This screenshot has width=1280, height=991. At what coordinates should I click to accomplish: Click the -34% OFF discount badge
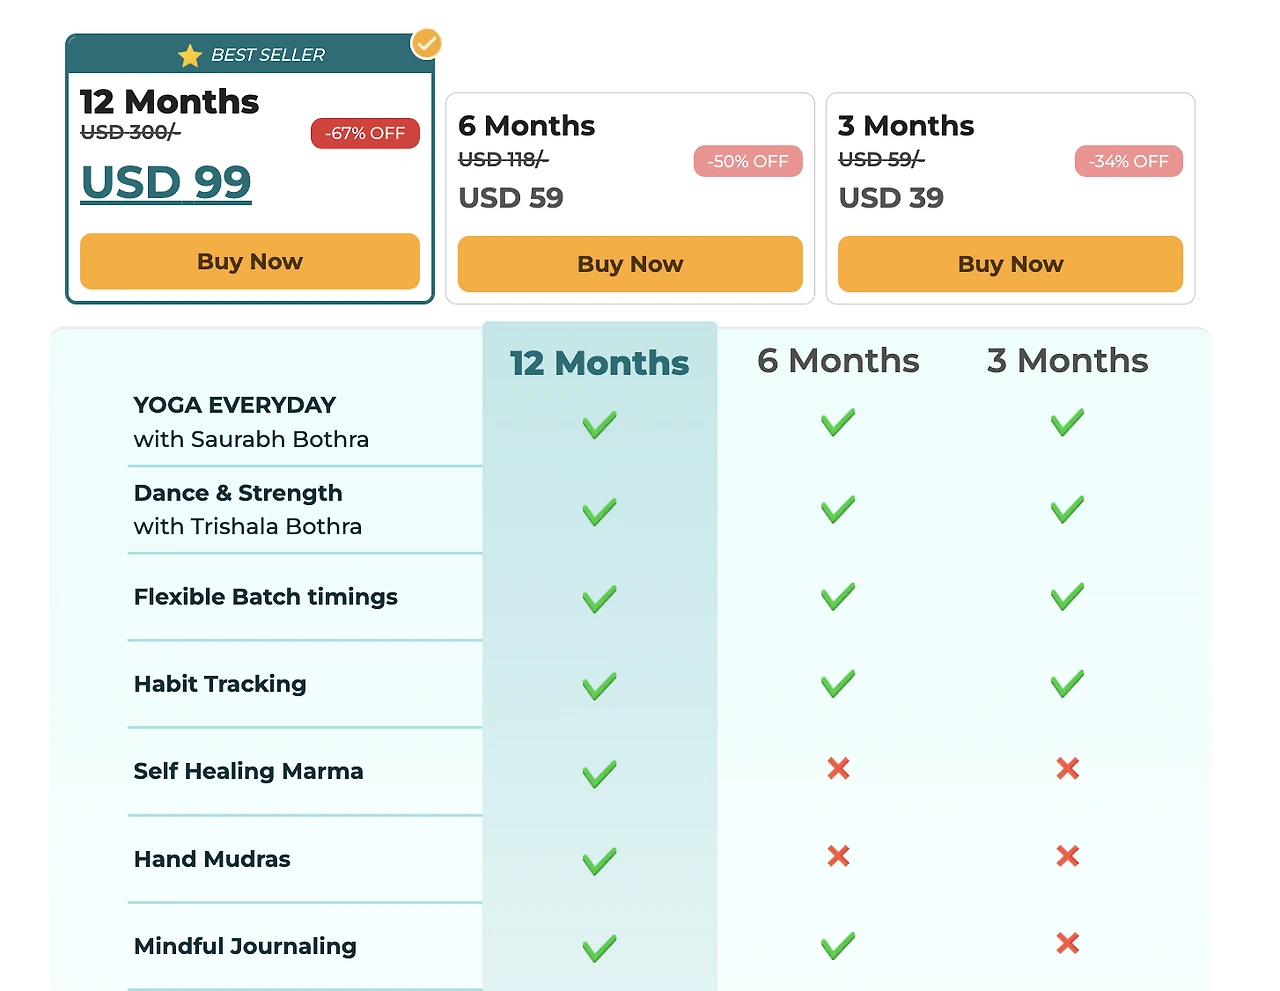[x=1128, y=161]
